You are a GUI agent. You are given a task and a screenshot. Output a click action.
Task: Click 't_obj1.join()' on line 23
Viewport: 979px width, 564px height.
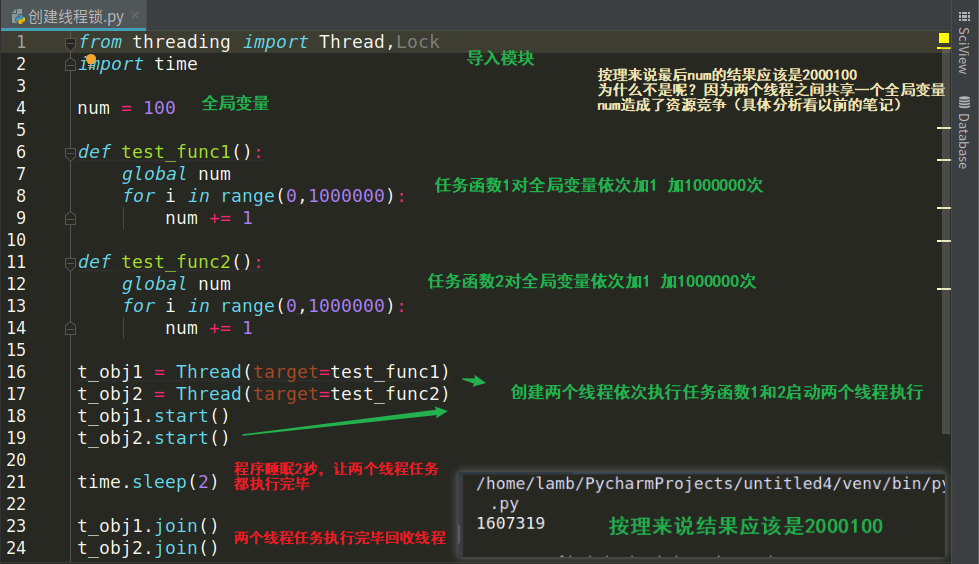(x=148, y=526)
